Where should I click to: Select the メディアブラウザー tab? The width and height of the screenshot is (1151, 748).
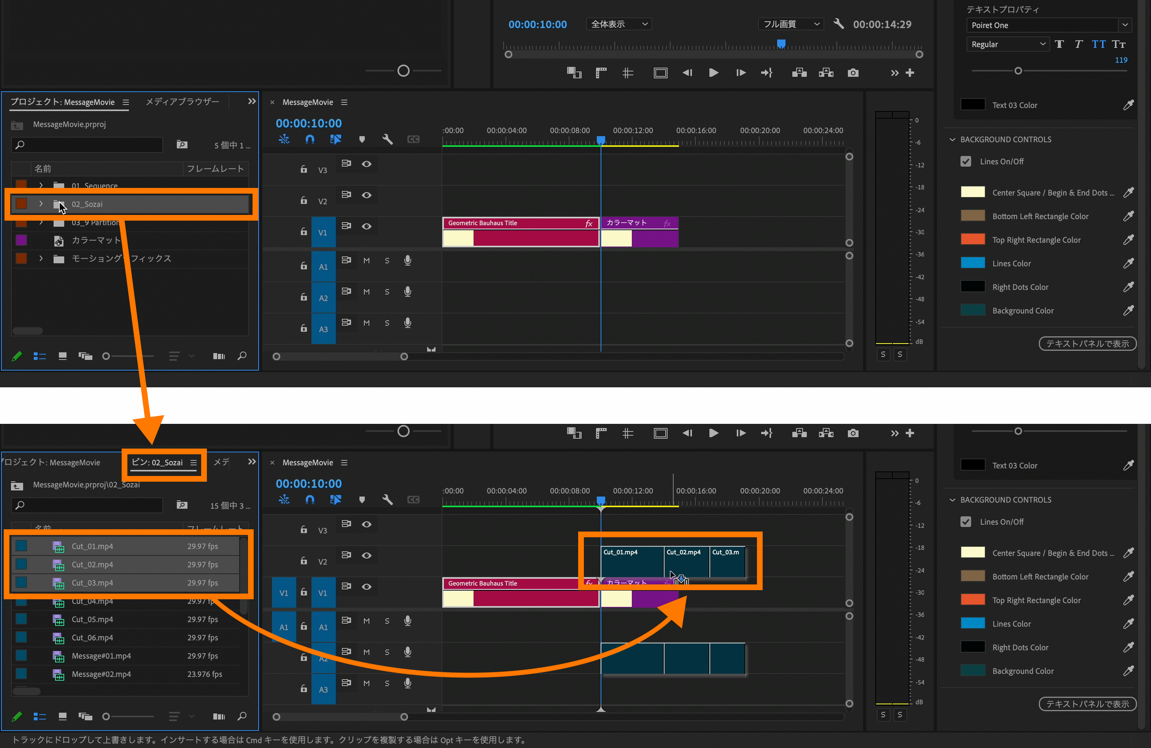[182, 102]
